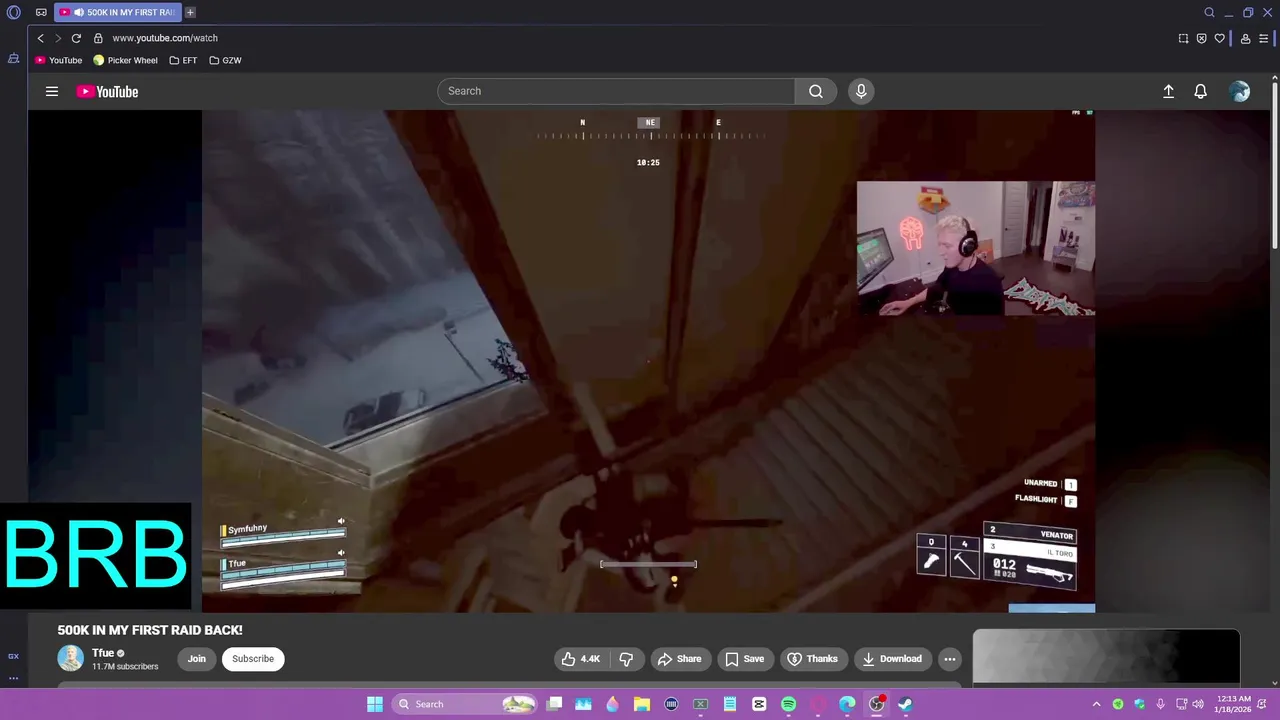Open OBS Studio from taskbar
1280x720 pixels.
coord(876,704)
